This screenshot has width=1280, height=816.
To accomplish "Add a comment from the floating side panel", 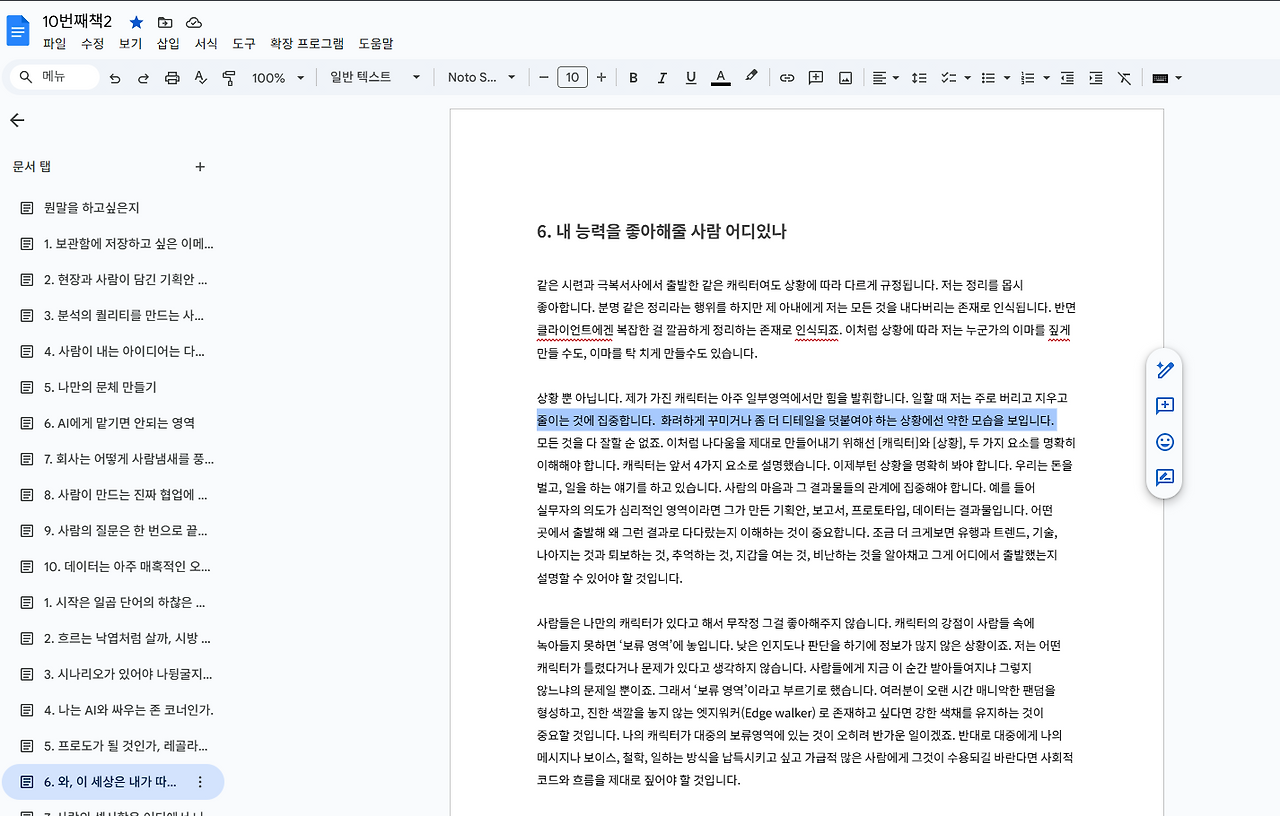I will [x=1164, y=406].
